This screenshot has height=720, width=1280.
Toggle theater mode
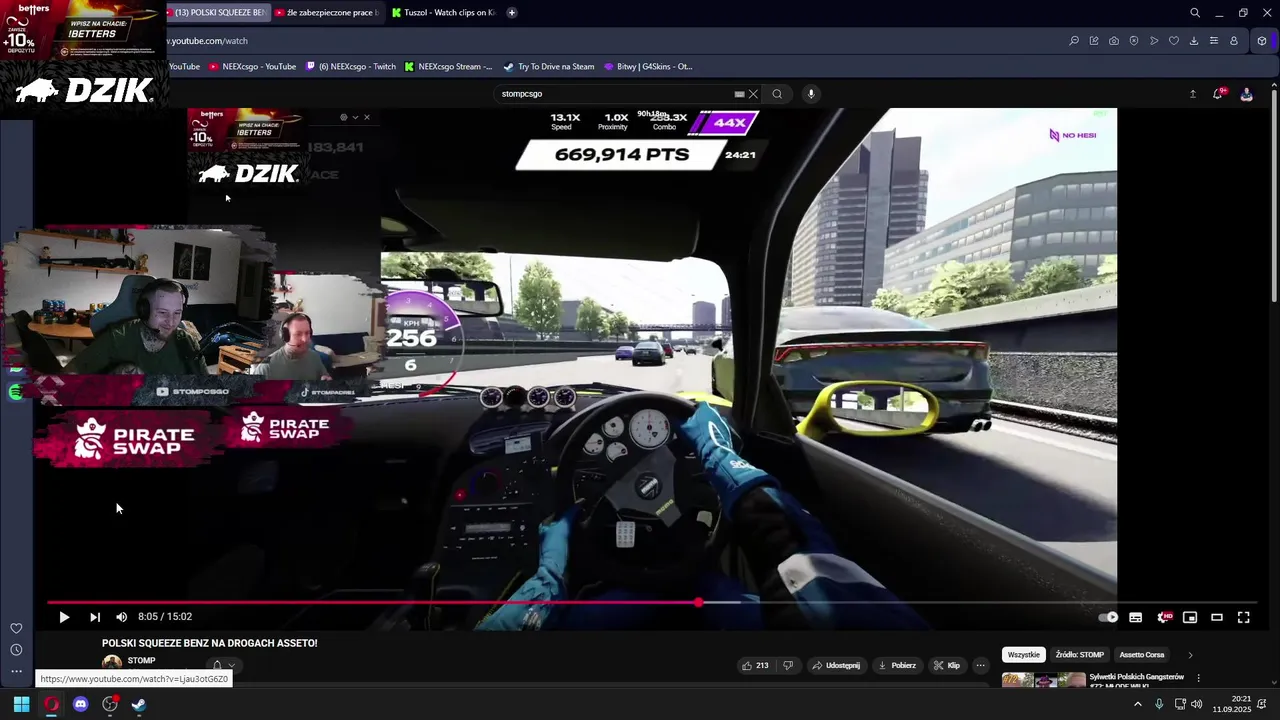tap(1217, 617)
